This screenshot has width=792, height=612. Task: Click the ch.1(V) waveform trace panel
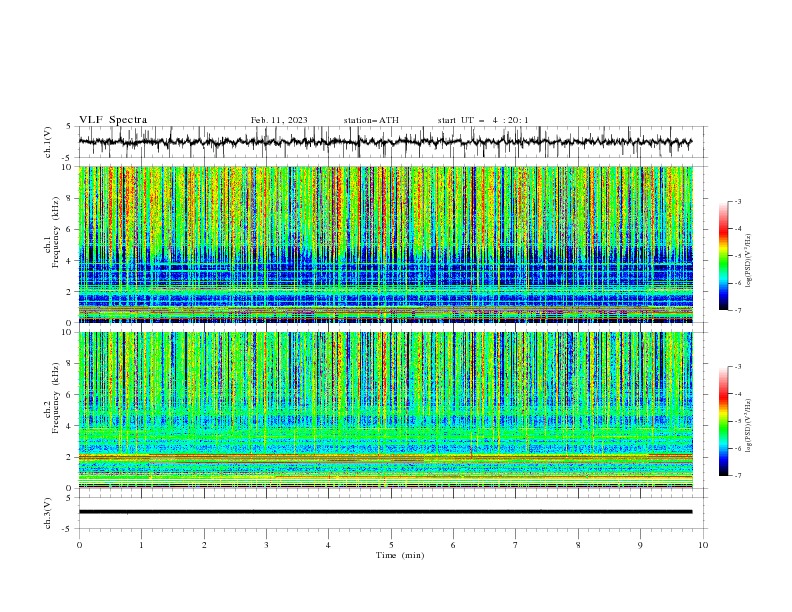coord(393,142)
